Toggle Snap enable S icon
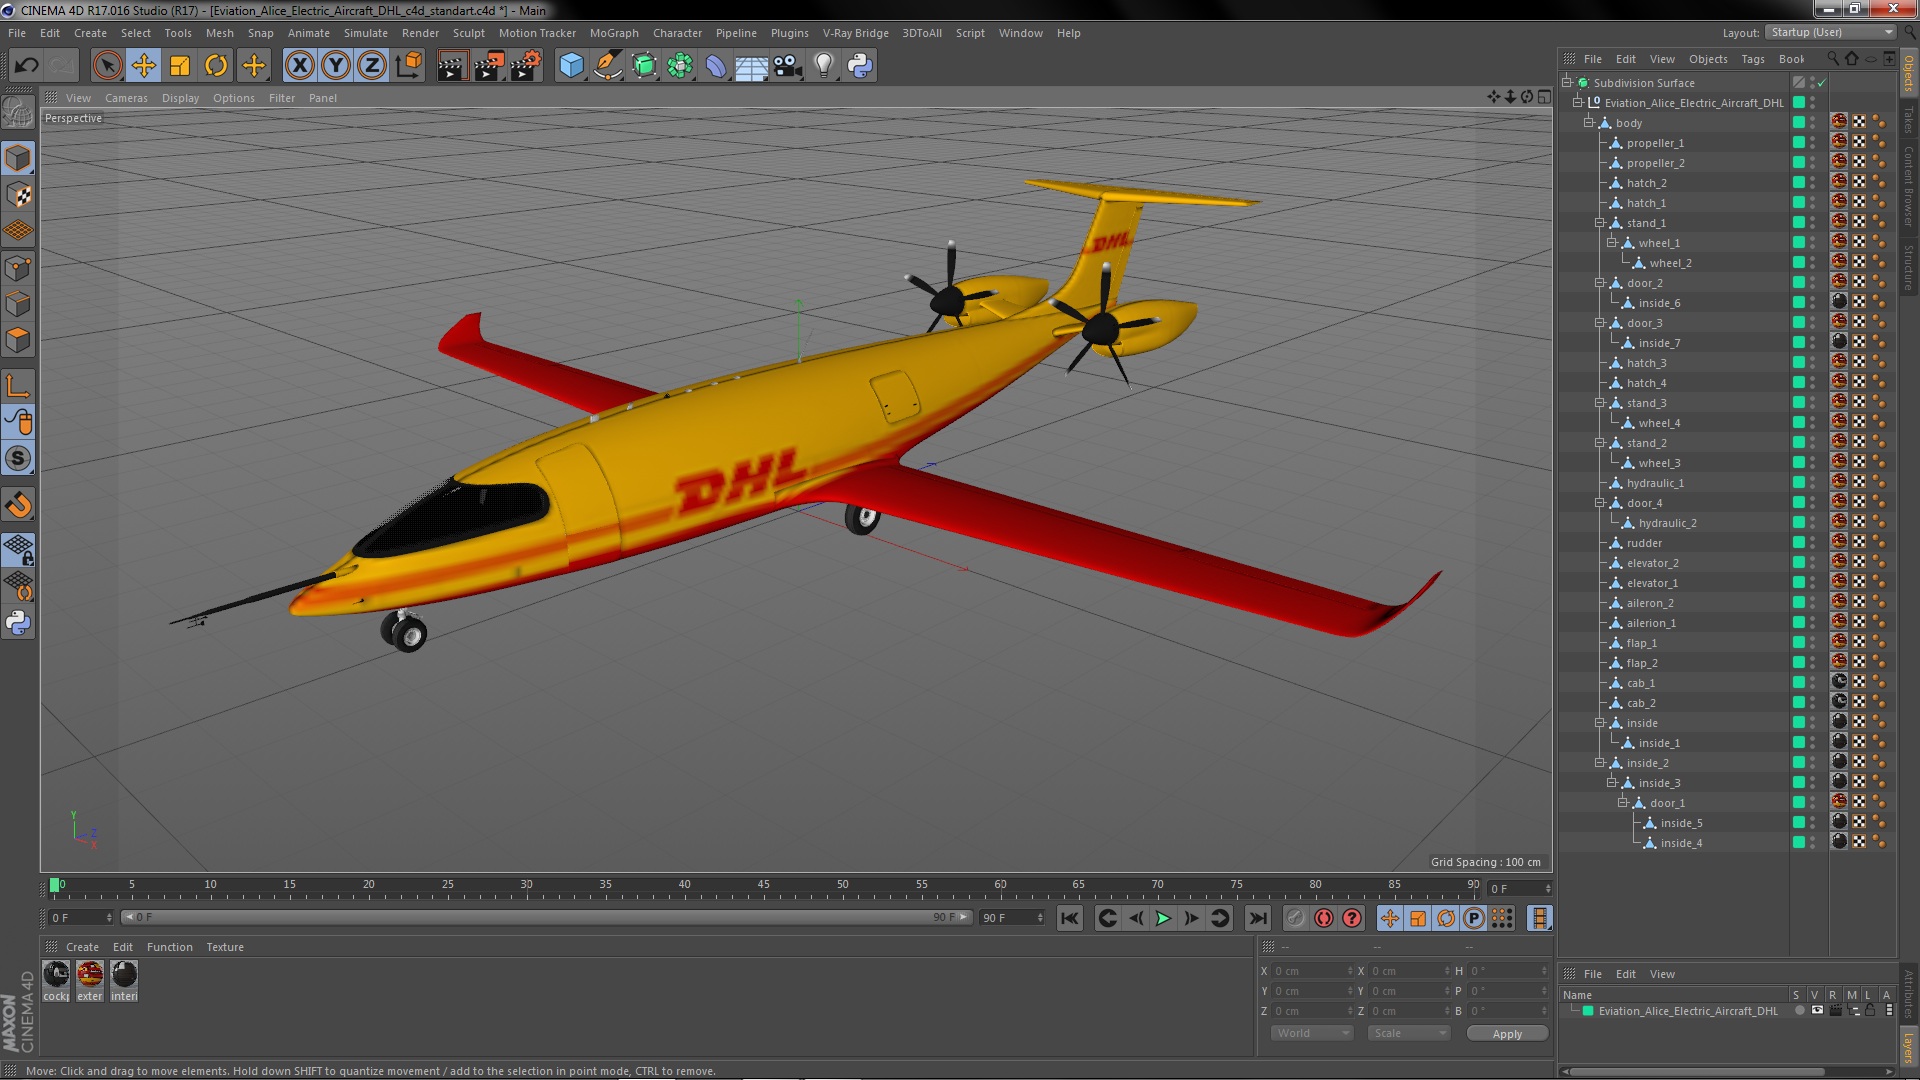Image resolution: width=1920 pixels, height=1080 pixels. (x=18, y=459)
